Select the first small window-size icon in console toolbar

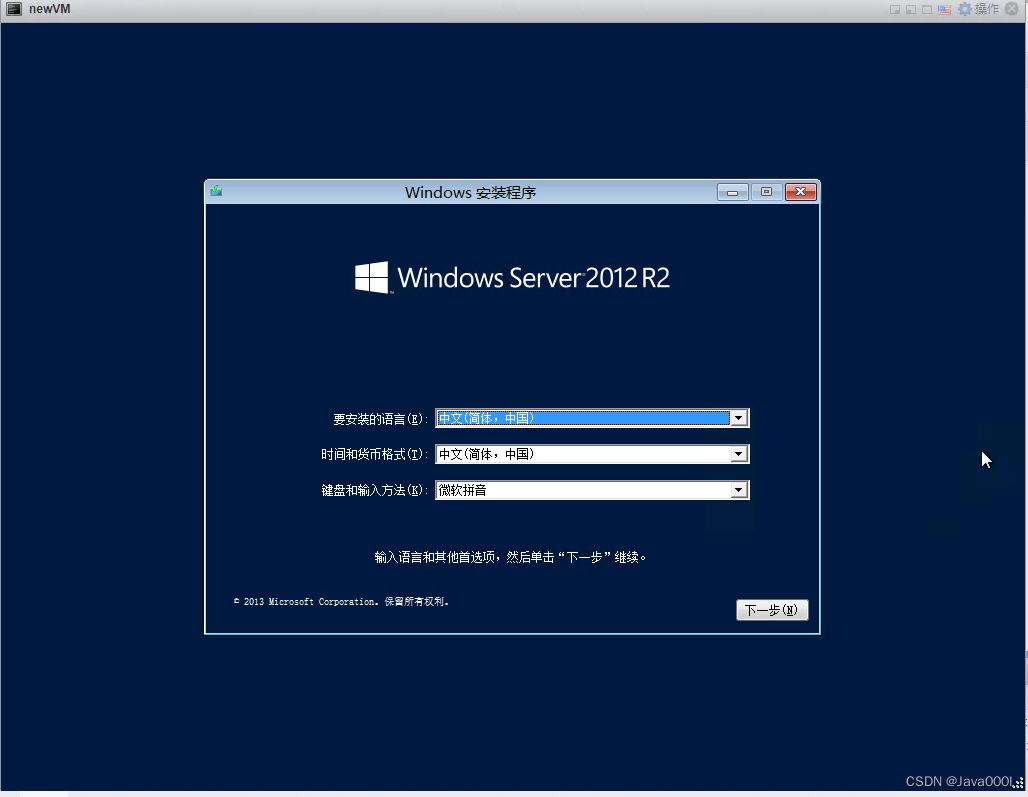(x=894, y=10)
